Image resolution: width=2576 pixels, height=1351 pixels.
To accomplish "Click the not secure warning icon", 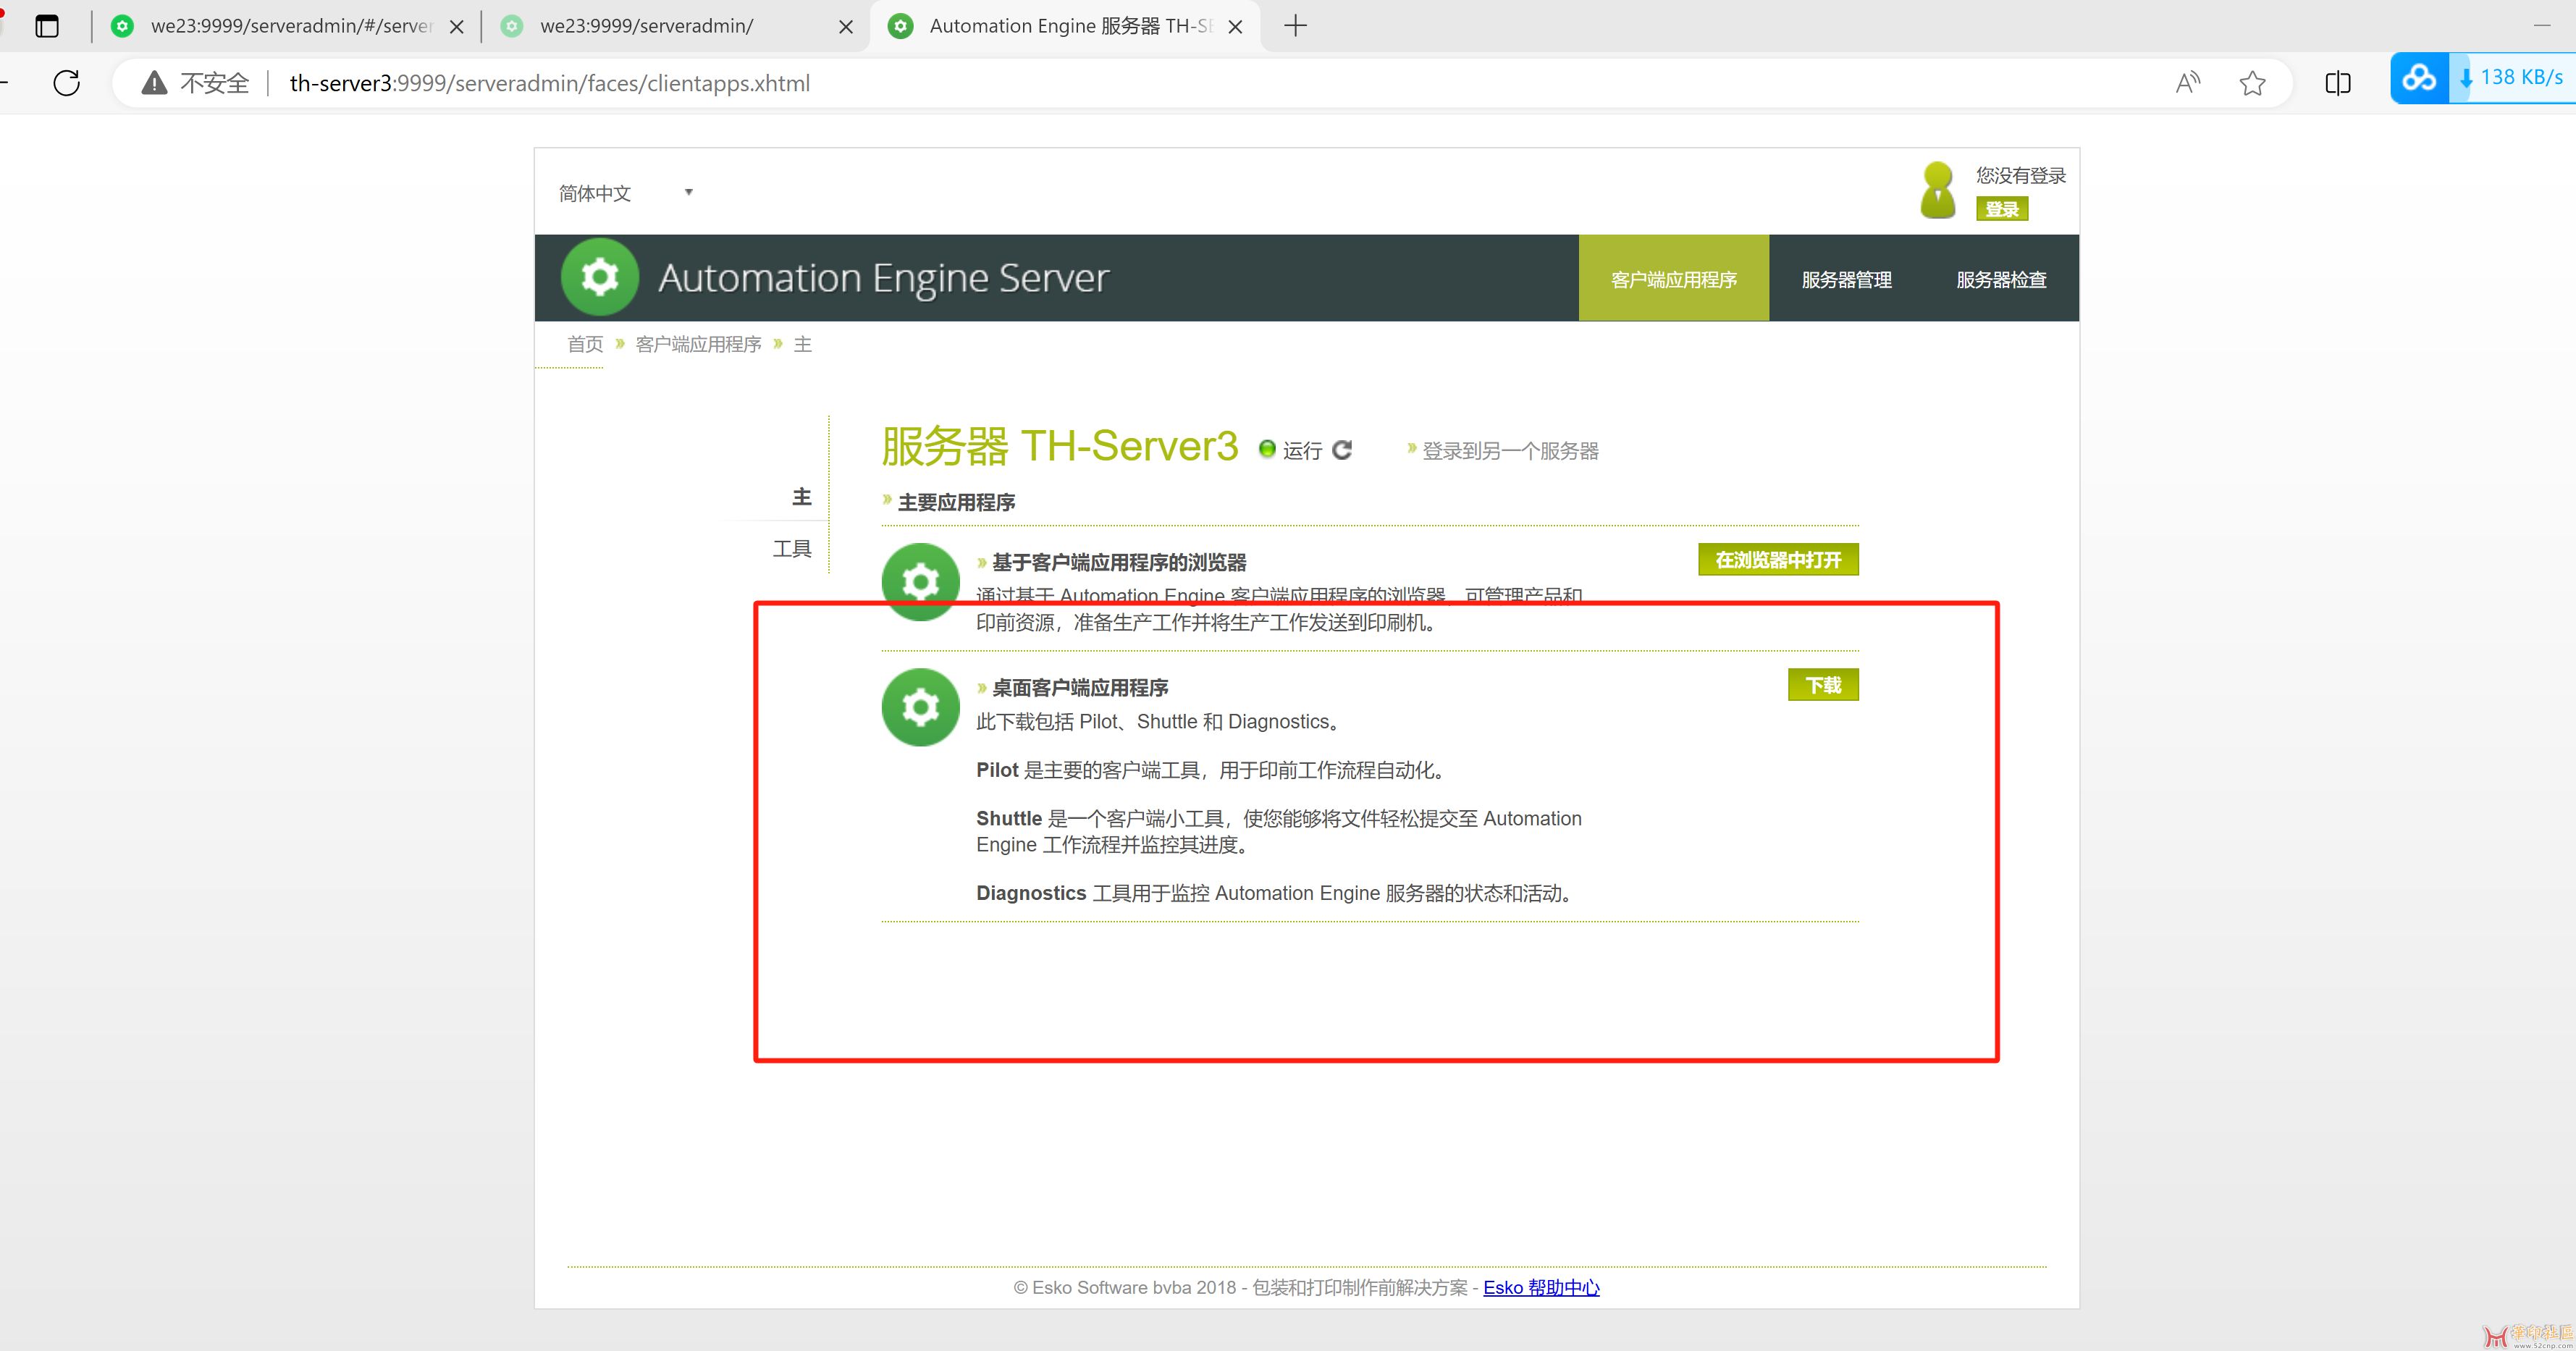I will [154, 83].
